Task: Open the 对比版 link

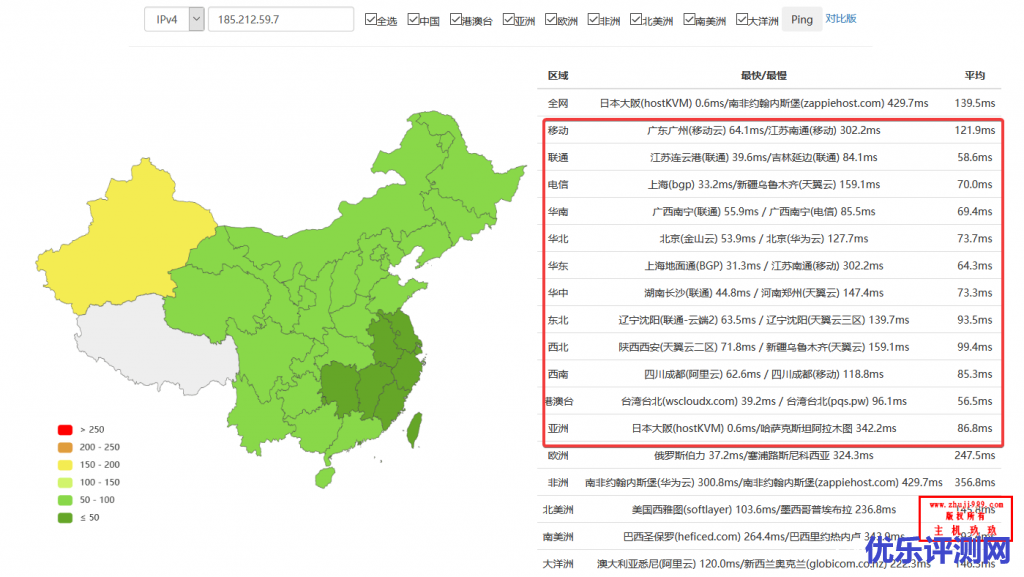Action: coord(840,19)
